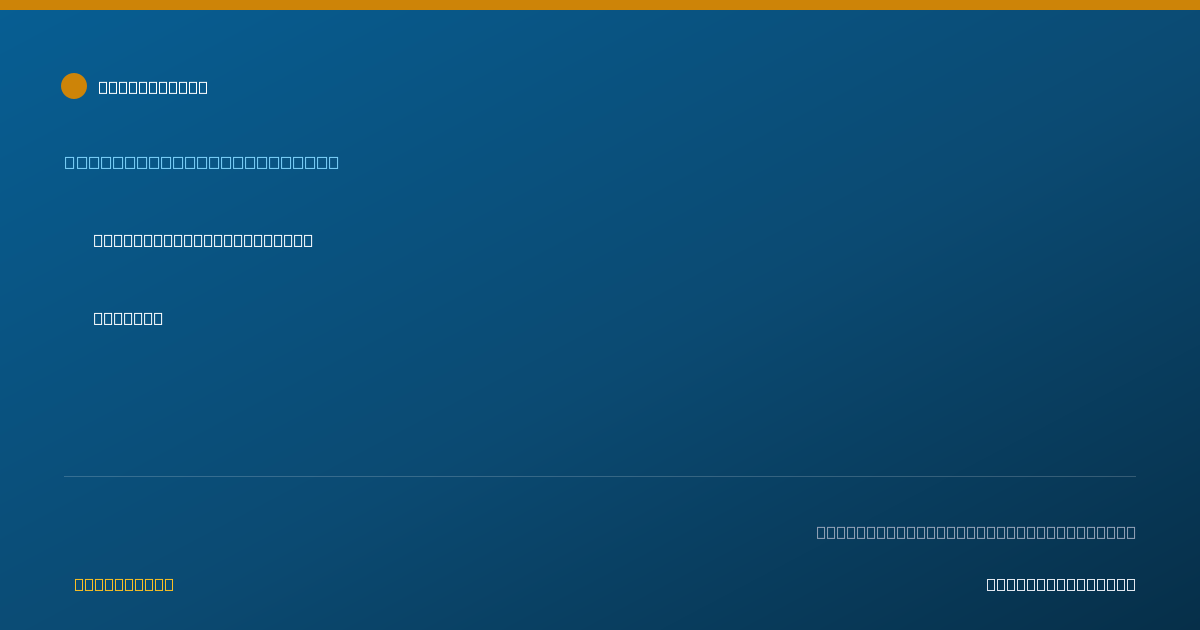Click last character box of gray footer caption
Image resolution: width=1200 pixels, height=630 pixels.
point(1131,532)
